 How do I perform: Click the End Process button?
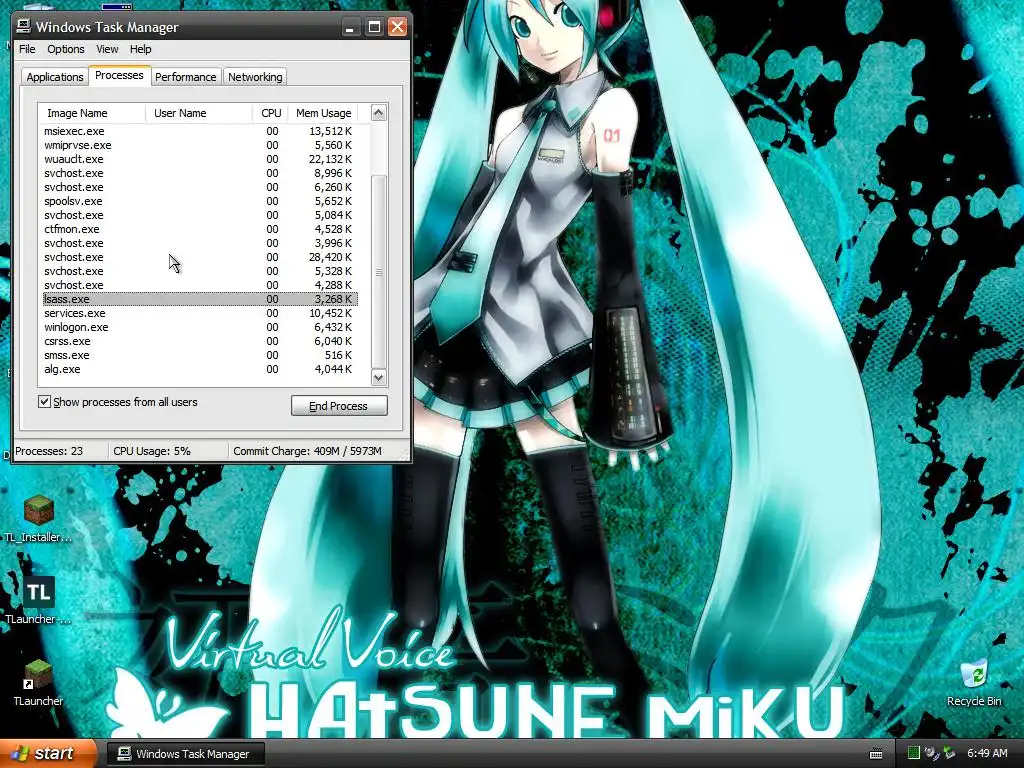[x=339, y=406]
